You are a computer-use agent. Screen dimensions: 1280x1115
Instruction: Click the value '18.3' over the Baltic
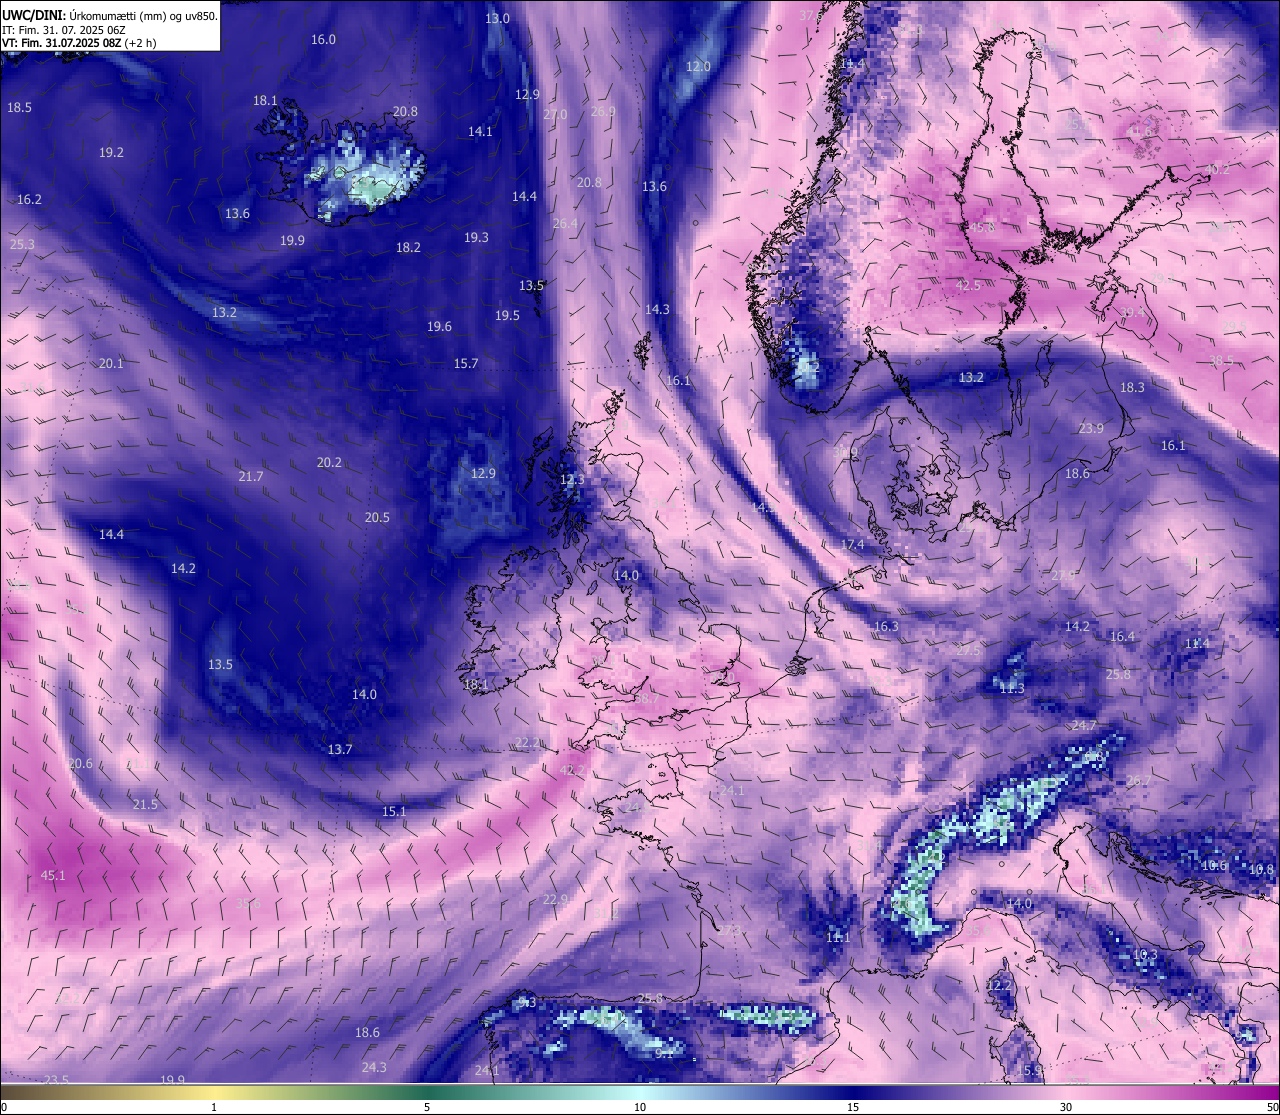(1132, 387)
